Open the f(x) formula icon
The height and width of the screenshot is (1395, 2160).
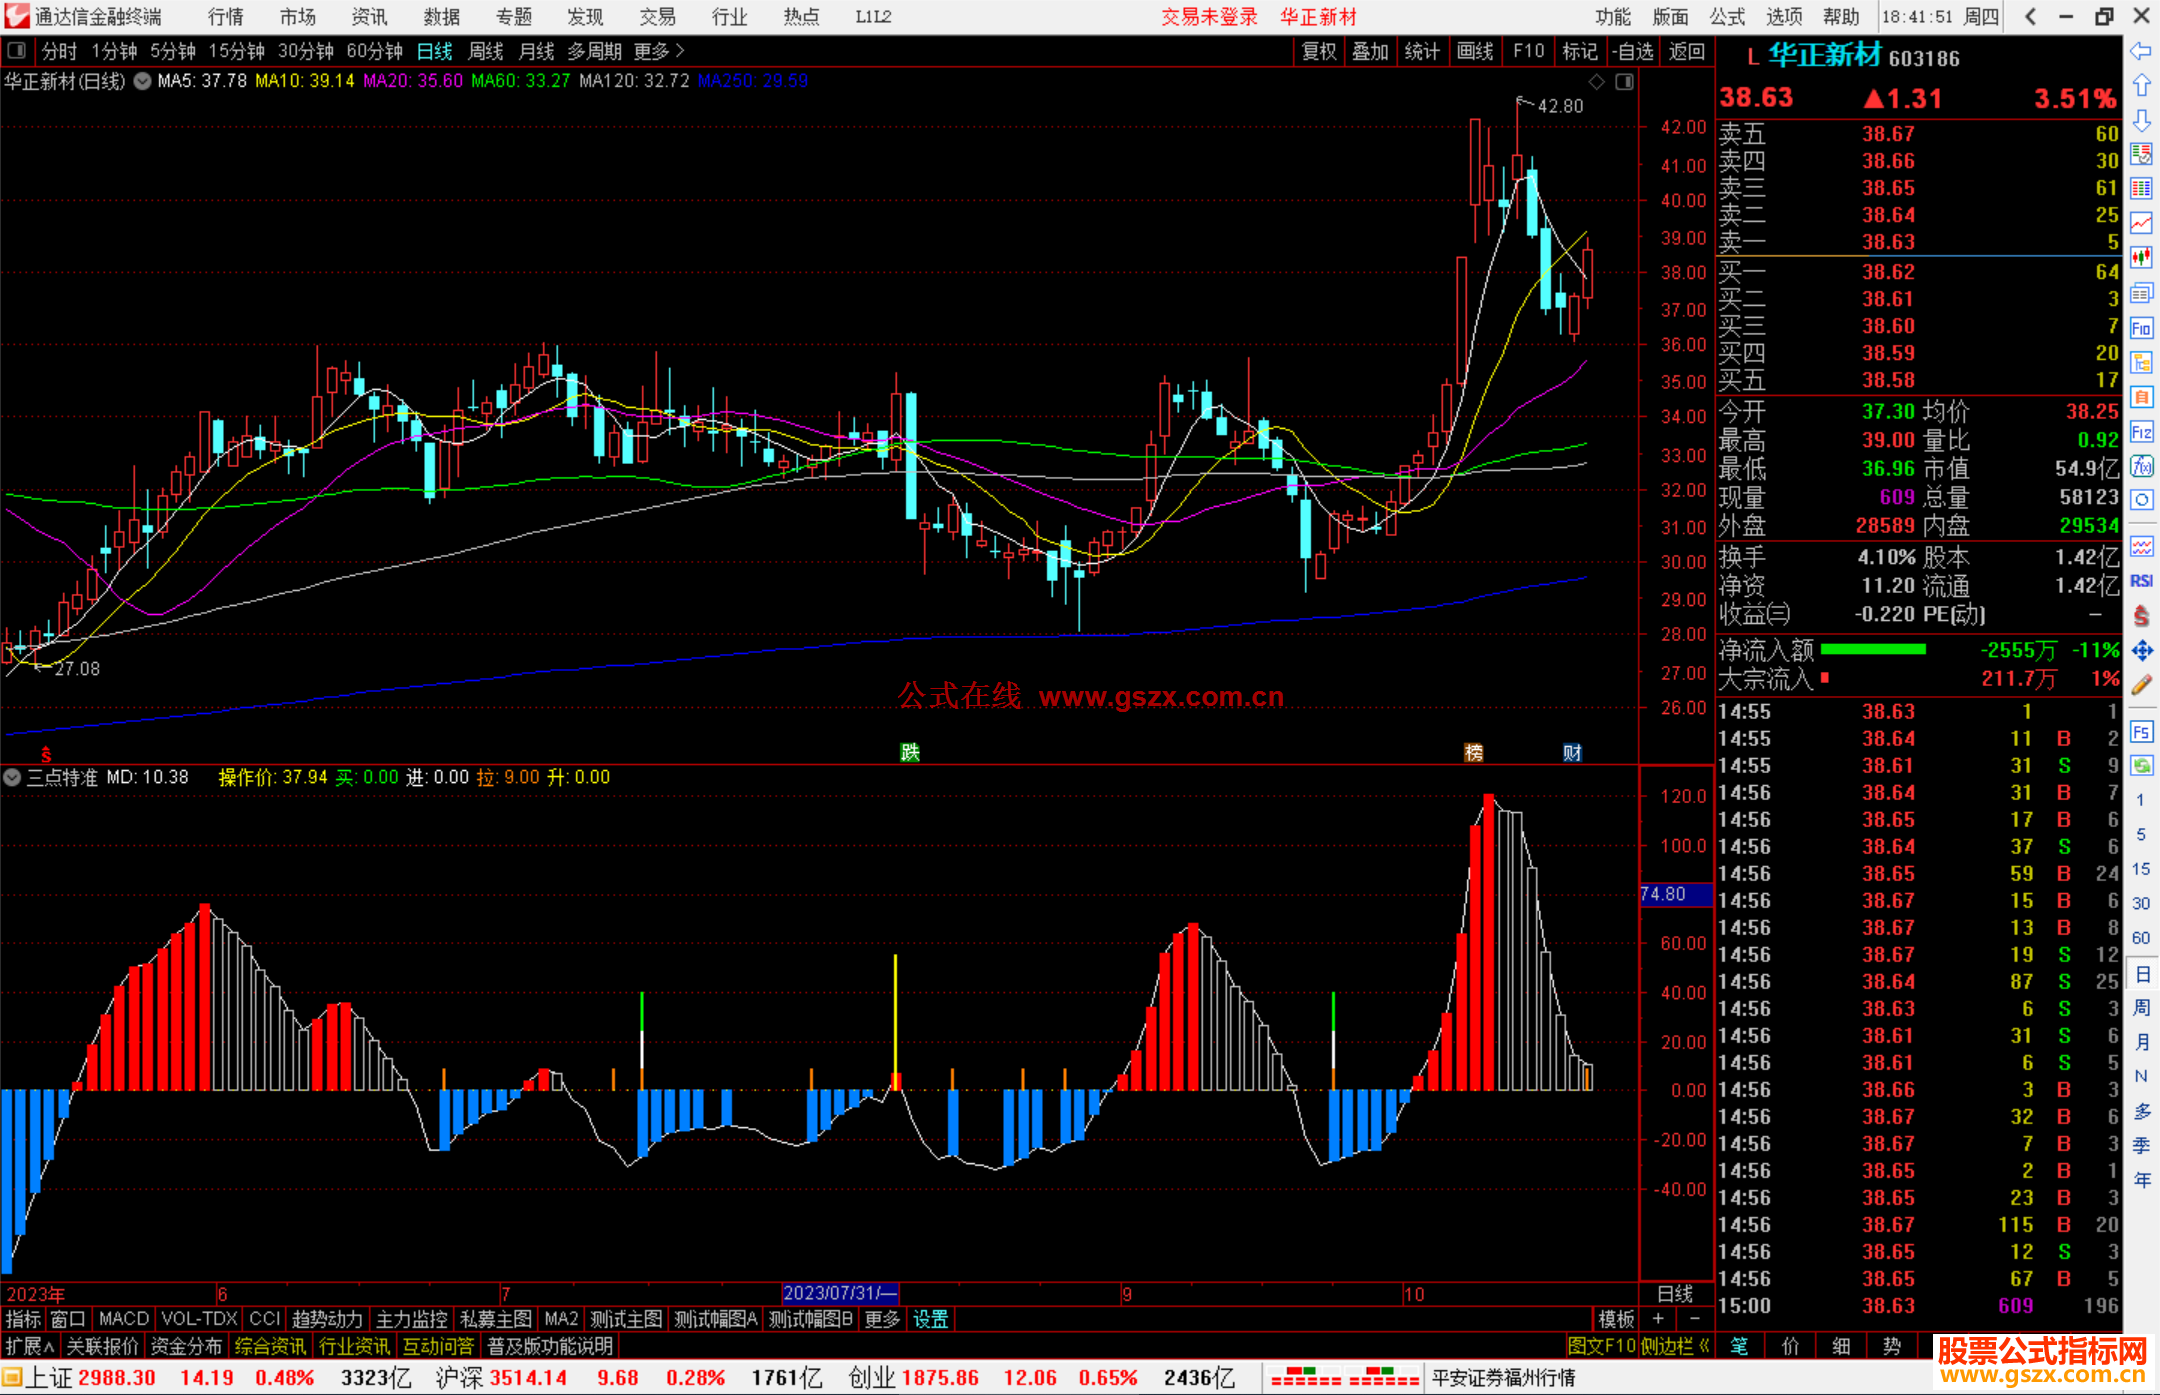click(2141, 466)
